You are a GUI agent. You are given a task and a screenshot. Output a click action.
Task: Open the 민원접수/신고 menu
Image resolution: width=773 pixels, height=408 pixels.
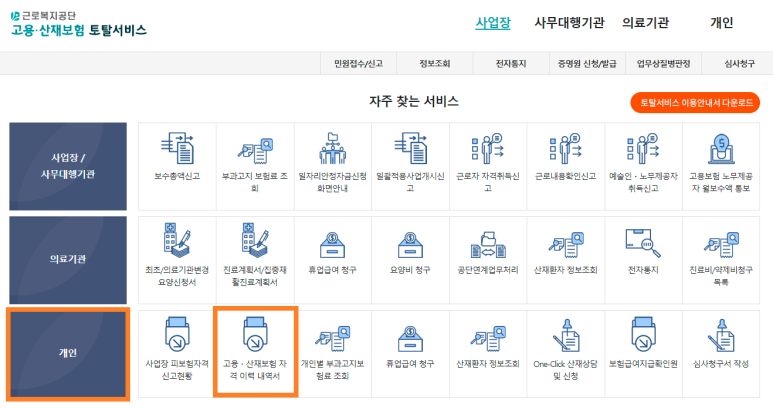coord(358,64)
